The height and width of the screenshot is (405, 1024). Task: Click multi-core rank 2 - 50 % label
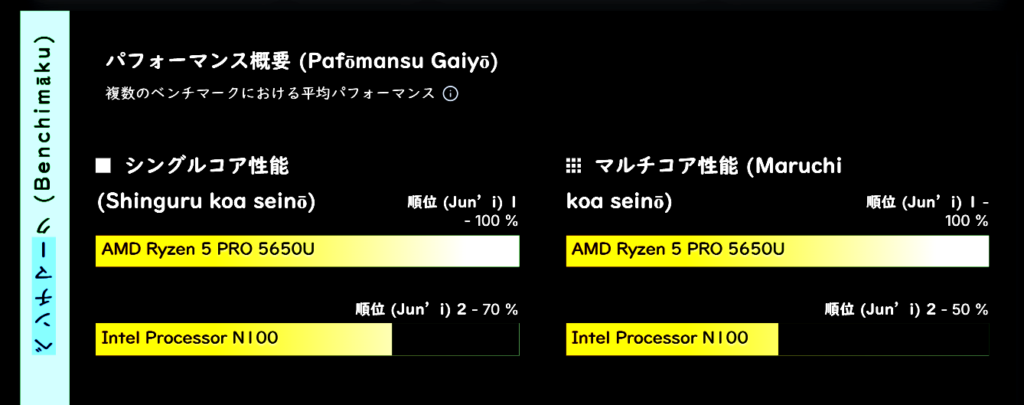pos(907,309)
